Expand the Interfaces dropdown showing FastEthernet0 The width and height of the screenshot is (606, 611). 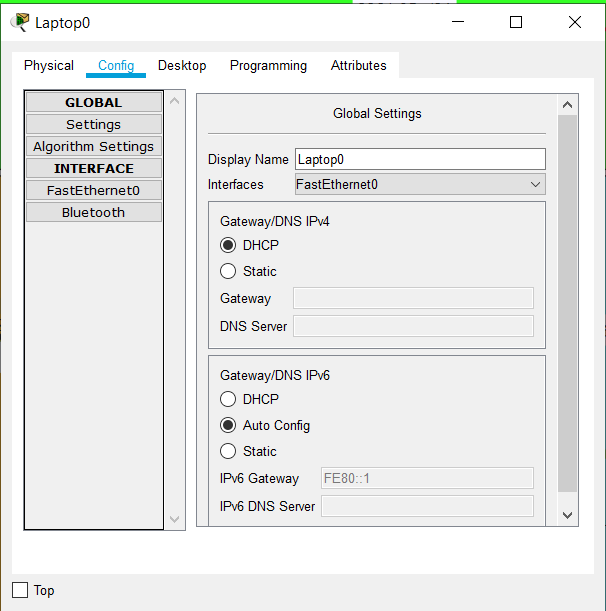click(x=420, y=184)
